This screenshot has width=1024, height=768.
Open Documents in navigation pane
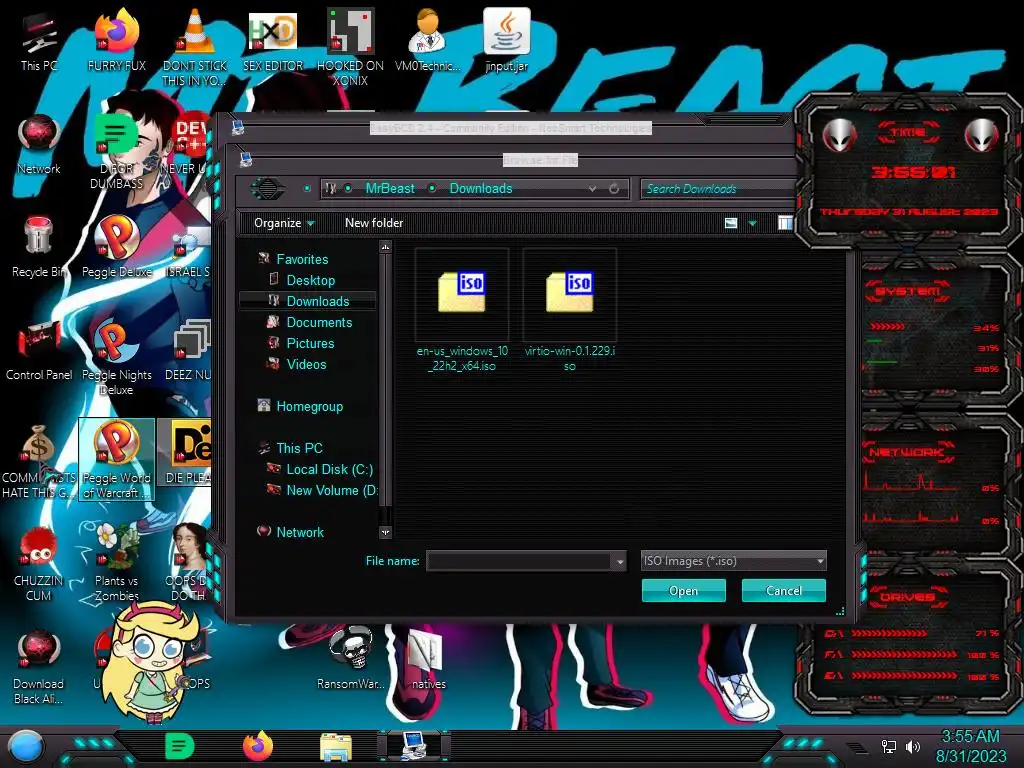[x=319, y=322]
